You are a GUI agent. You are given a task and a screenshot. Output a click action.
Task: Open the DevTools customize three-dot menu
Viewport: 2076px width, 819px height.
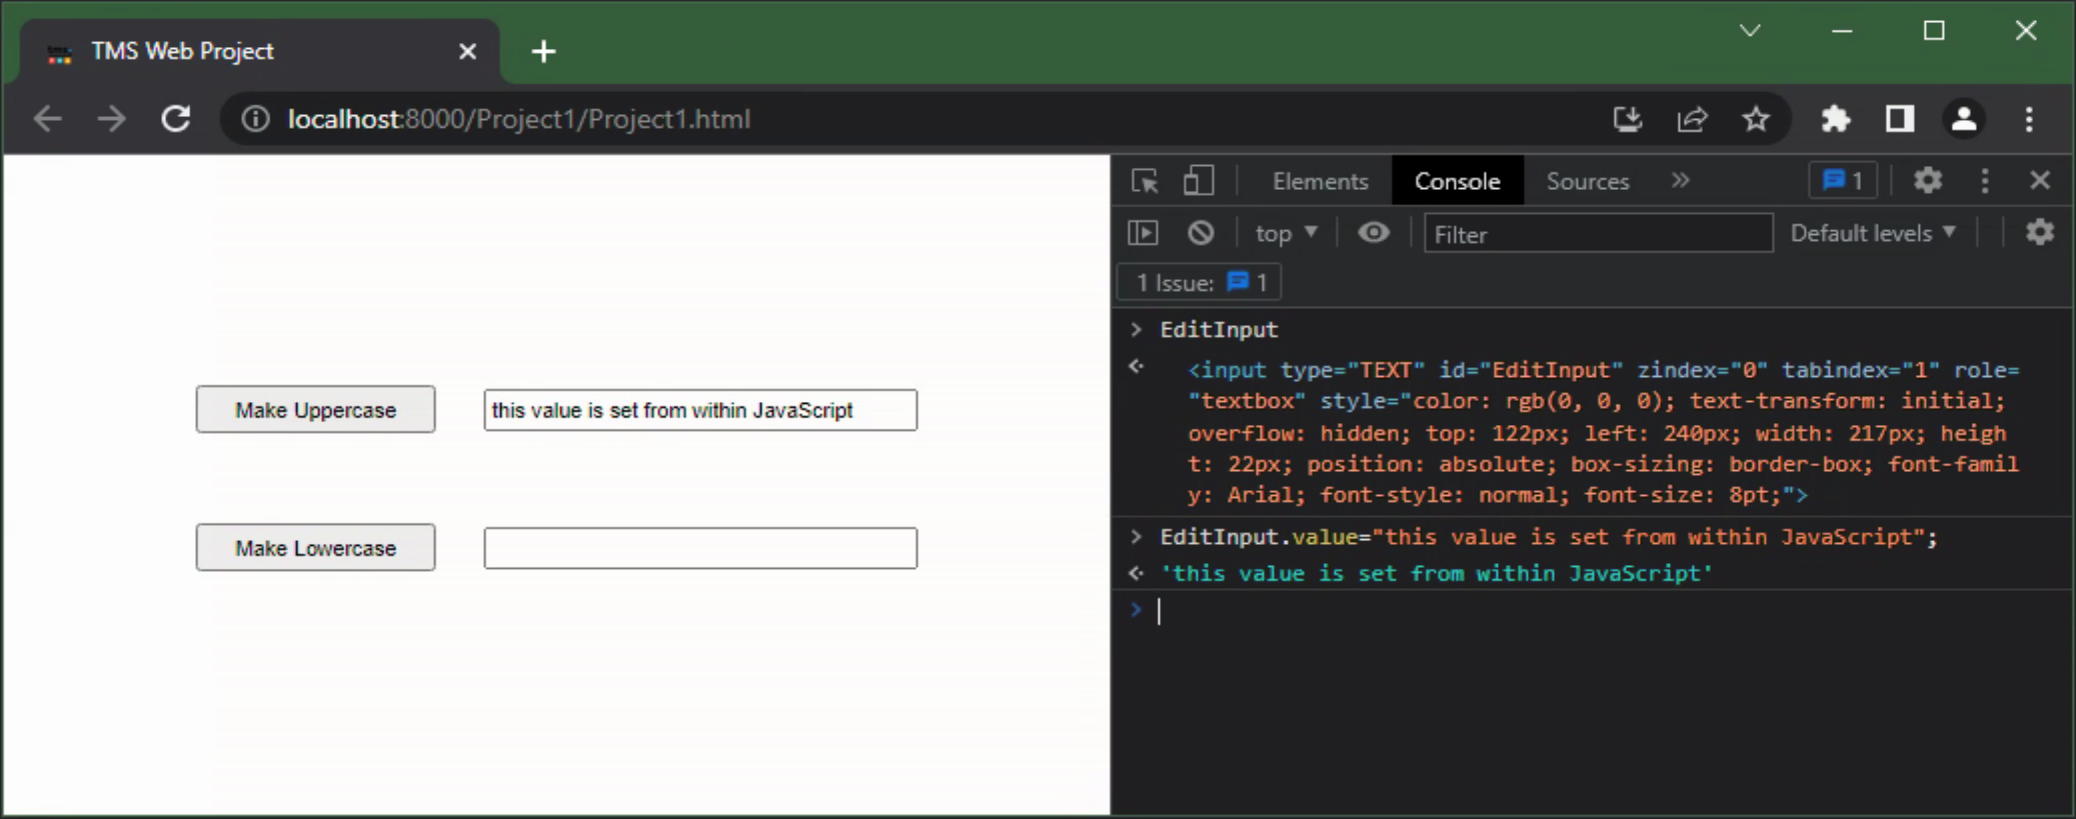click(1985, 181)
